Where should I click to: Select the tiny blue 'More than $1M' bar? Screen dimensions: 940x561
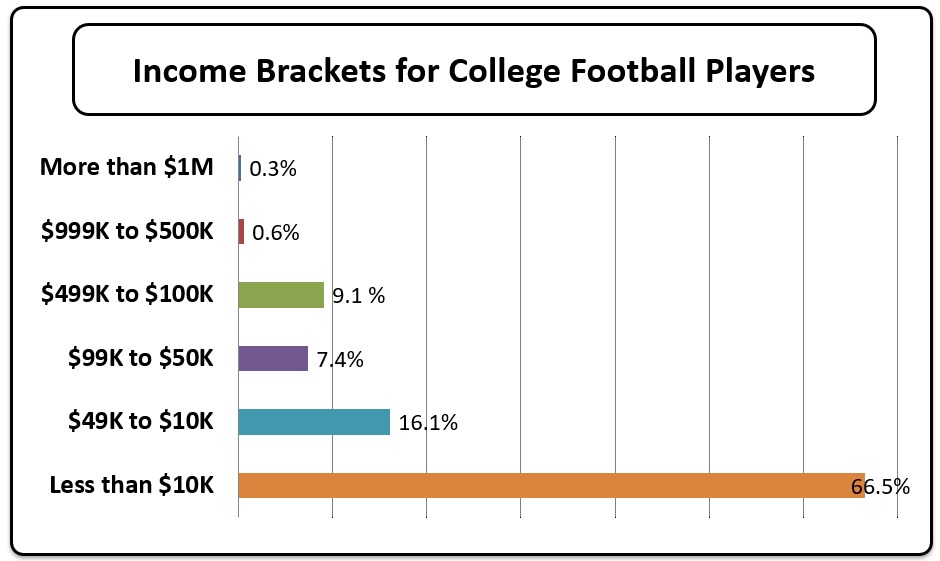[240, 168]
